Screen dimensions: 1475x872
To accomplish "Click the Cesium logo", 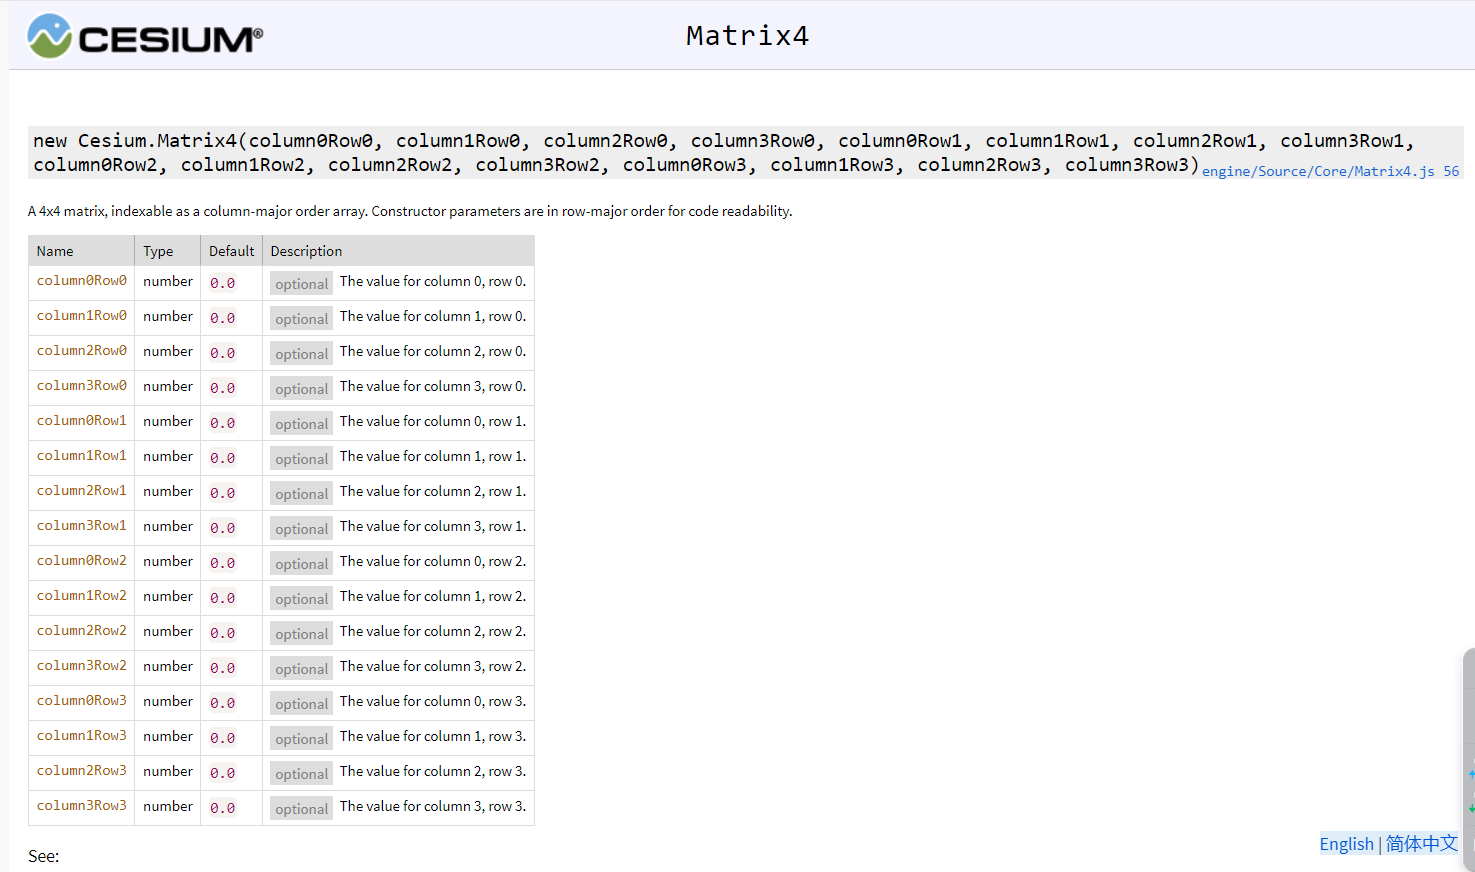I will tap(145, 36).
